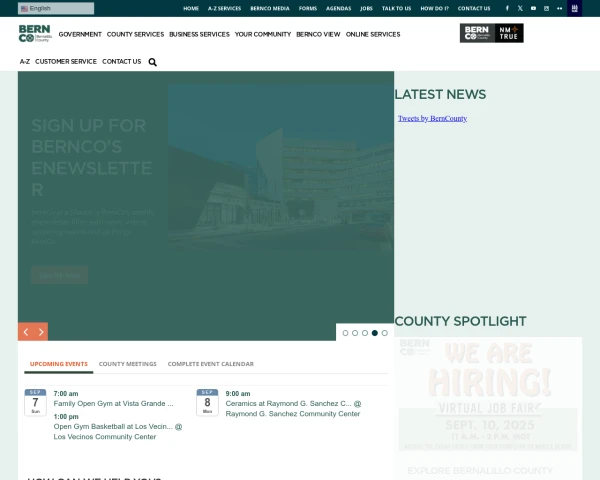
Task: Select third carousel slide dot
Action: (365, 333)
